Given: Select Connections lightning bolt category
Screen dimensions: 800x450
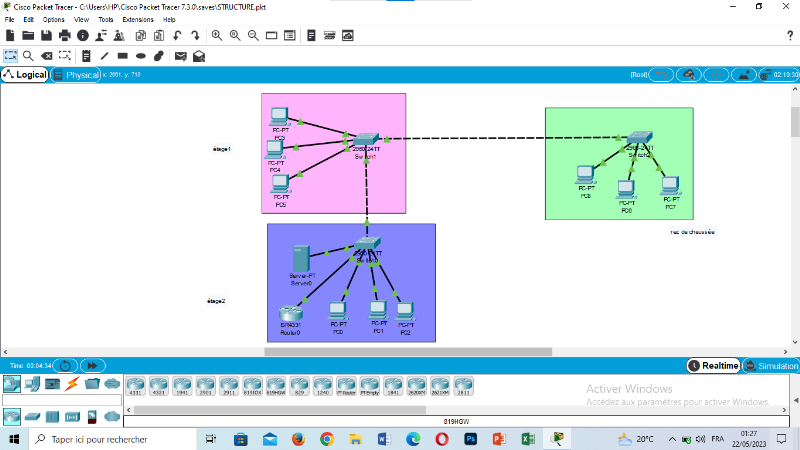Looking at the screenshot, I should (72, 384).
